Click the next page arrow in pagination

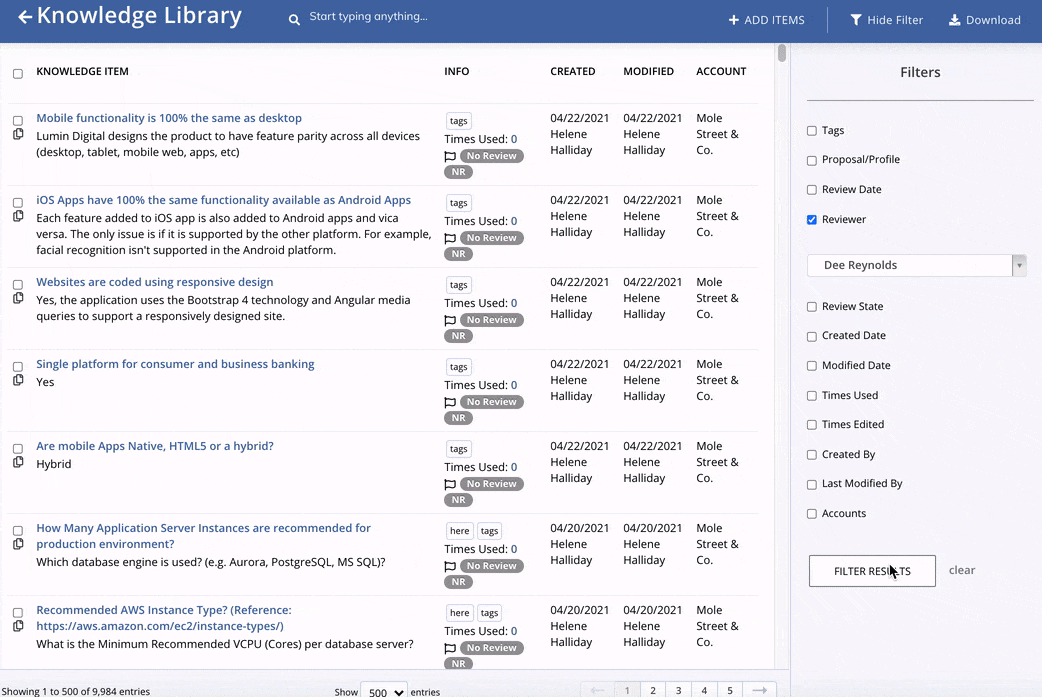click(x=759, y=690)
